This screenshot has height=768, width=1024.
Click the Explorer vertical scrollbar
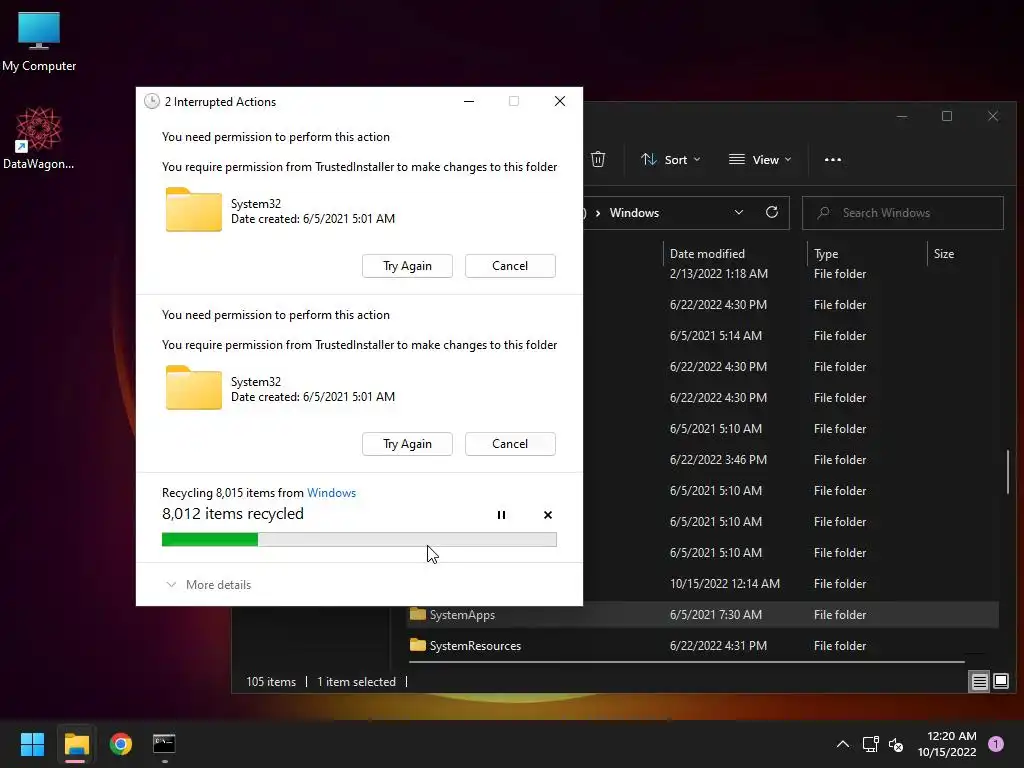pyautogui.click(x=1008, y=472)
